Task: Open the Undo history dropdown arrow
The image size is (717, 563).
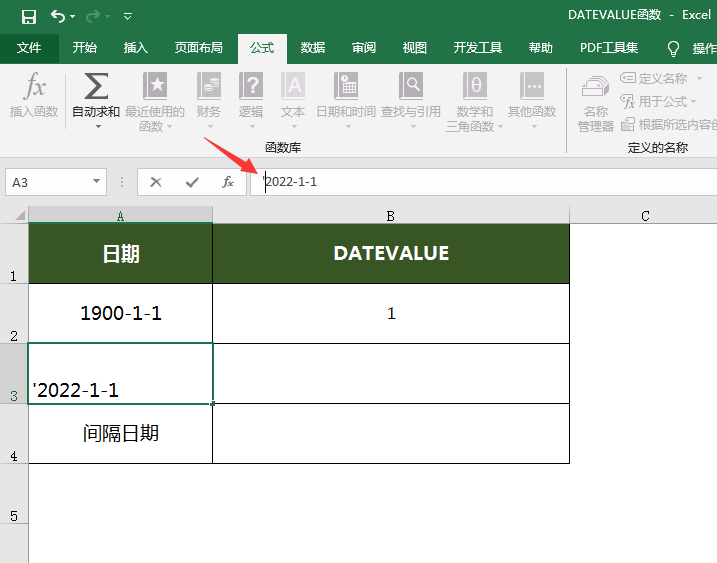Action: point(73,17)
